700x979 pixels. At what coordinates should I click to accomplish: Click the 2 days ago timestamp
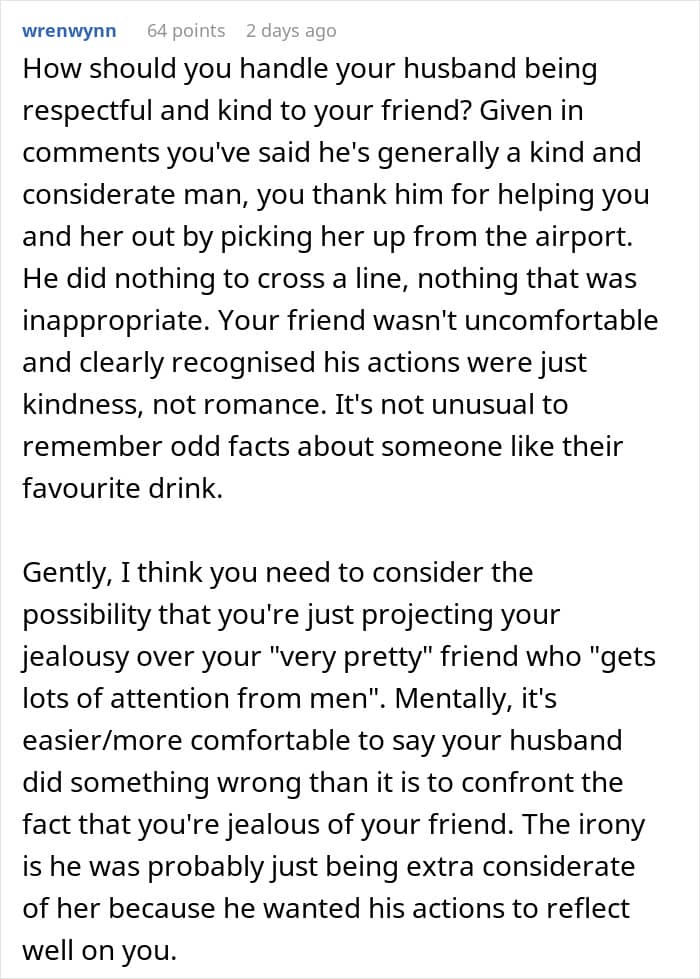[291, 31]
